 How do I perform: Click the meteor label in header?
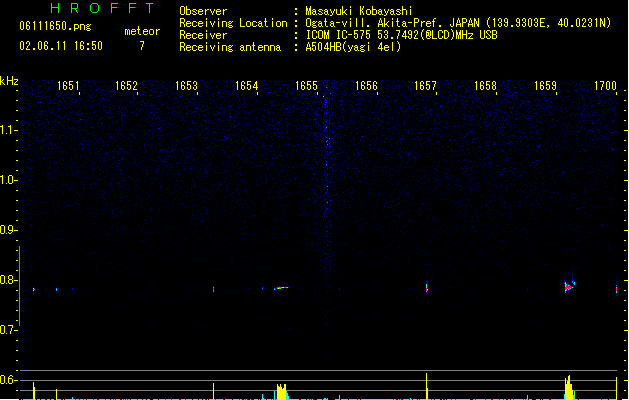(x=142, y=31)
